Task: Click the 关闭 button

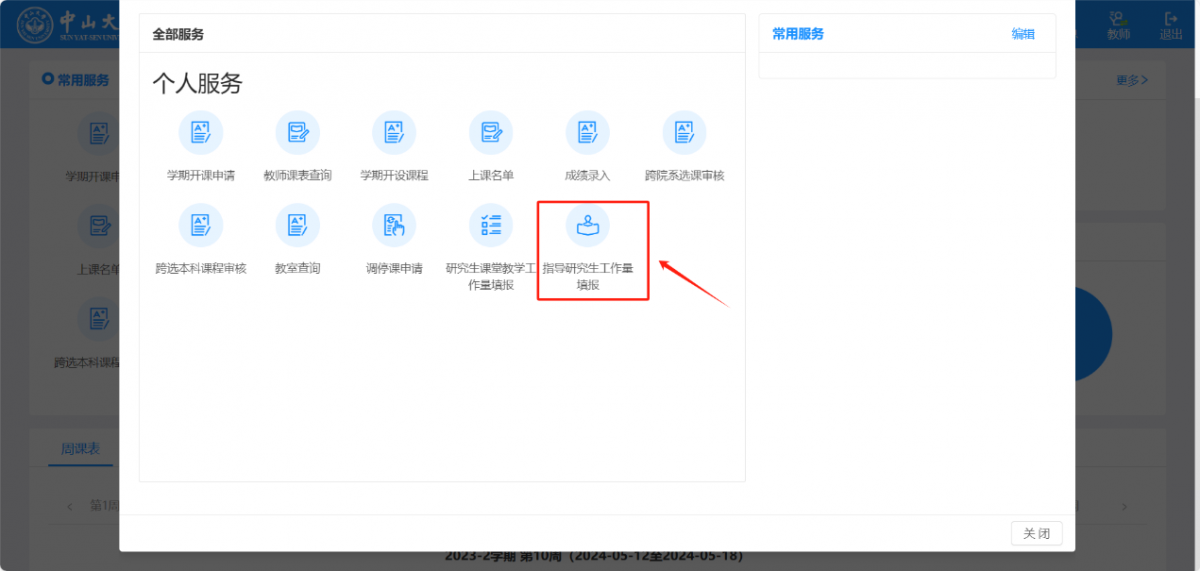Action: click(x=1036, y=533)
